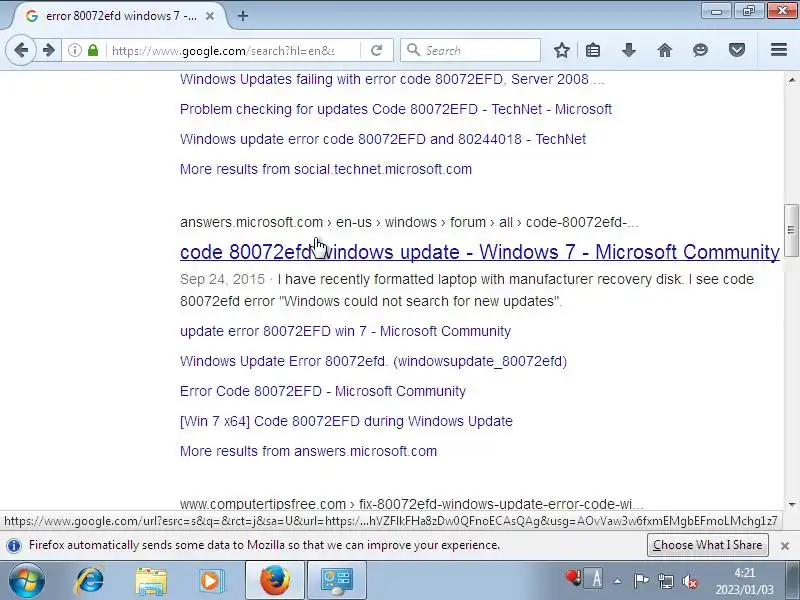Open 'code 80072efd windows update - Windows 7' result
Screen dimensions: 800x600
point(480,252)
